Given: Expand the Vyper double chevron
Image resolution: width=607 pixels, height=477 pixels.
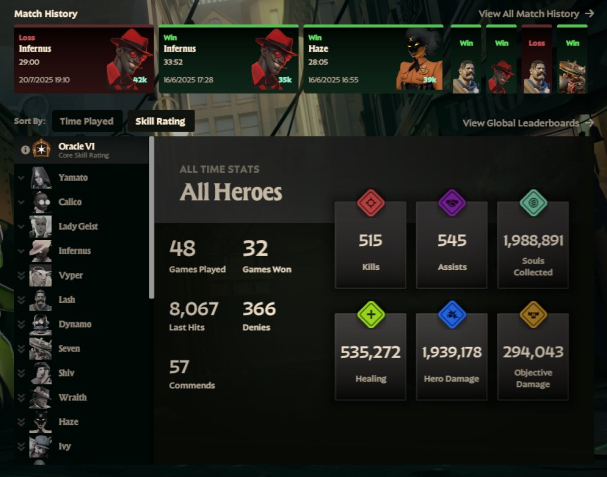Looking at the screenshot, I should pyautogui.click(x=21, y=275).
